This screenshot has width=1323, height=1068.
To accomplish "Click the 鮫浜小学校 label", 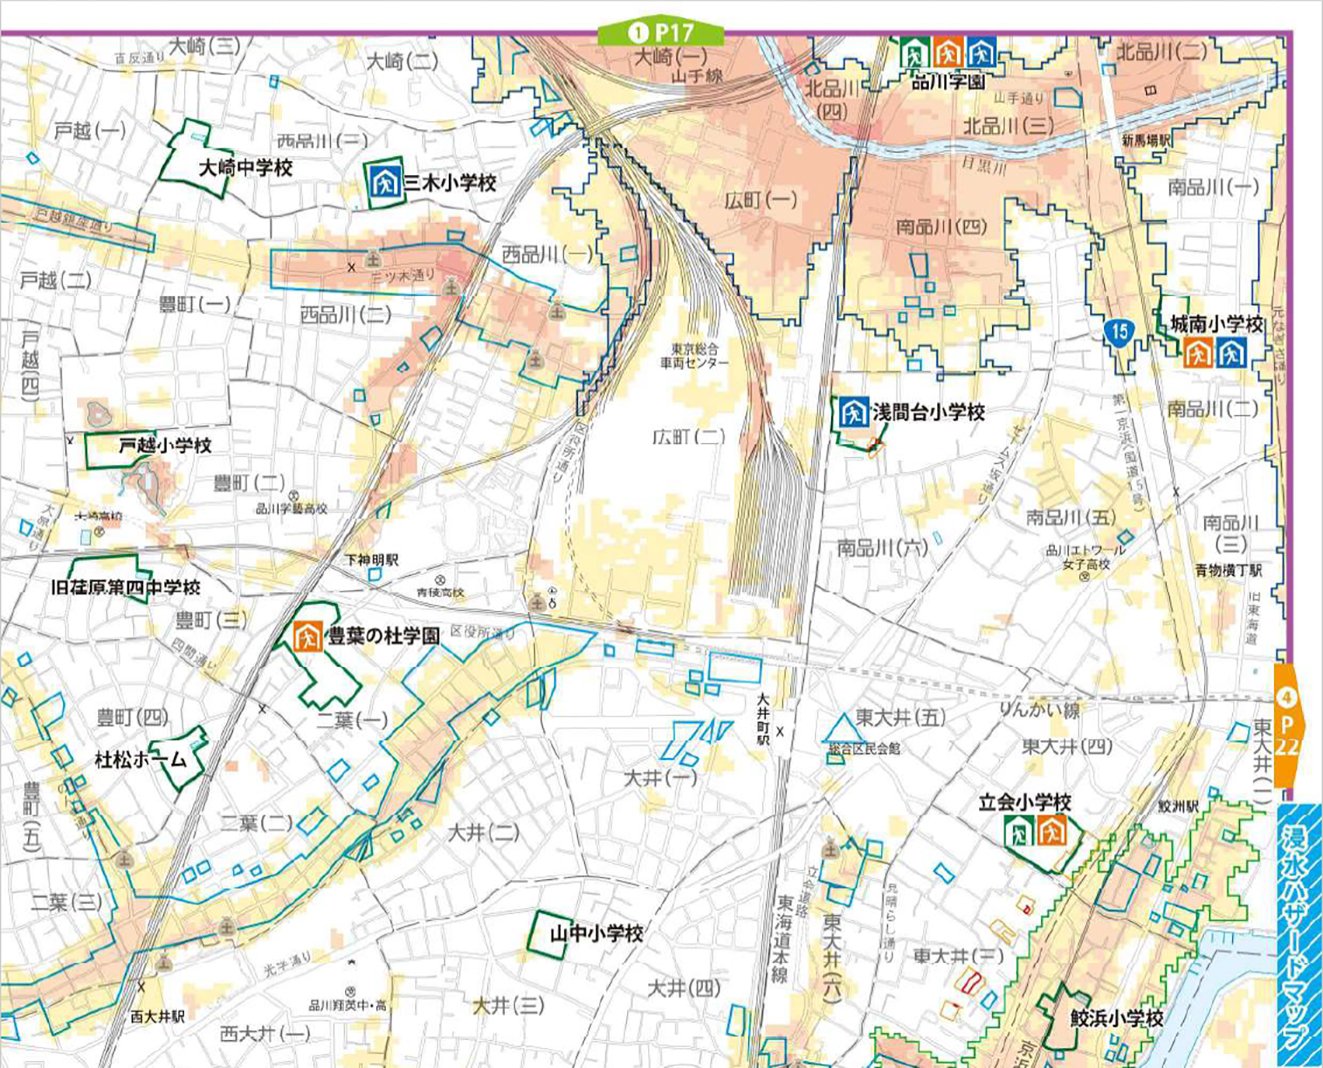I will pos(1118,1019).
